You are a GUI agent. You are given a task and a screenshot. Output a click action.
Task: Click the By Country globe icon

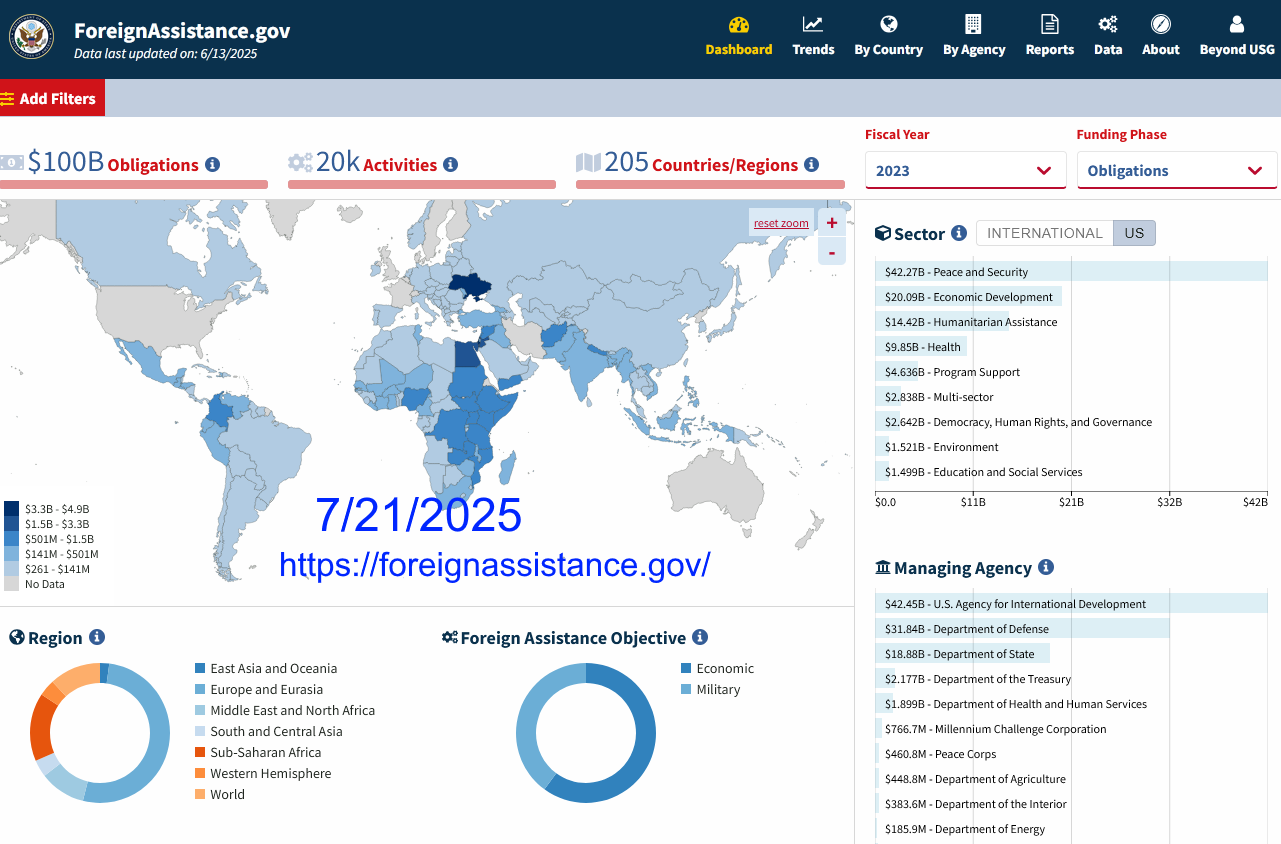point(888,24)
